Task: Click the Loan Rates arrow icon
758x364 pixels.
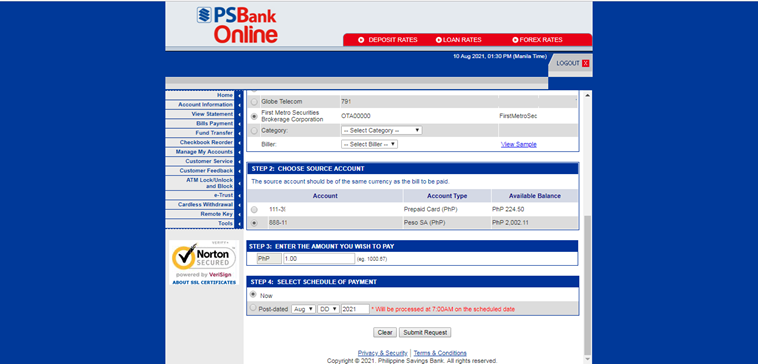Action: click(x=438, y=40)
